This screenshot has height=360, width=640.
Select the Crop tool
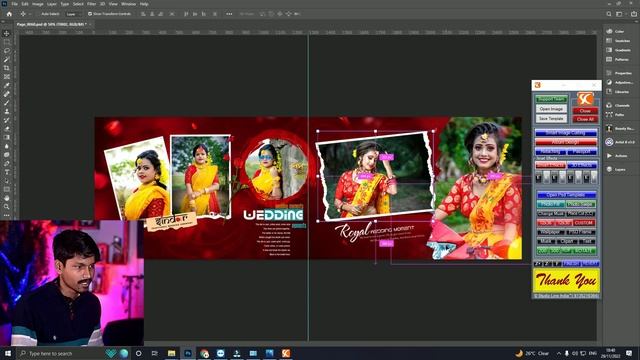(x=7, y=68)
